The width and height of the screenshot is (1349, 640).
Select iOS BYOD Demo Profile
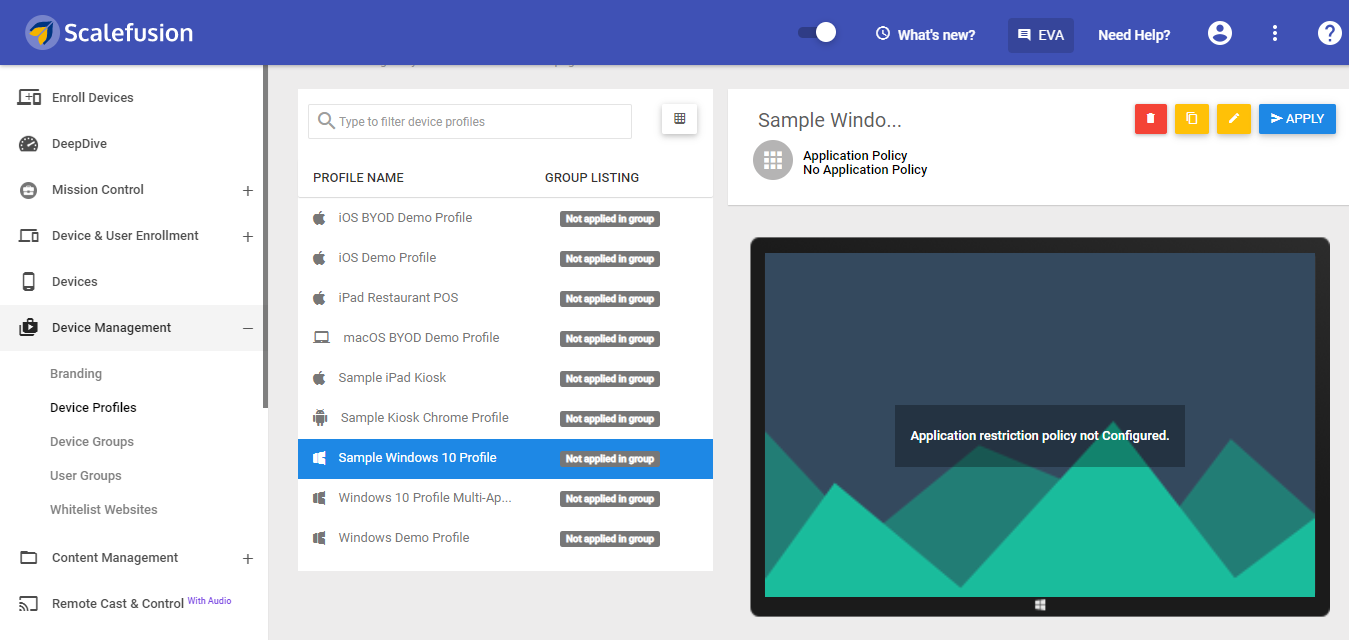click(x=505, y=218)
